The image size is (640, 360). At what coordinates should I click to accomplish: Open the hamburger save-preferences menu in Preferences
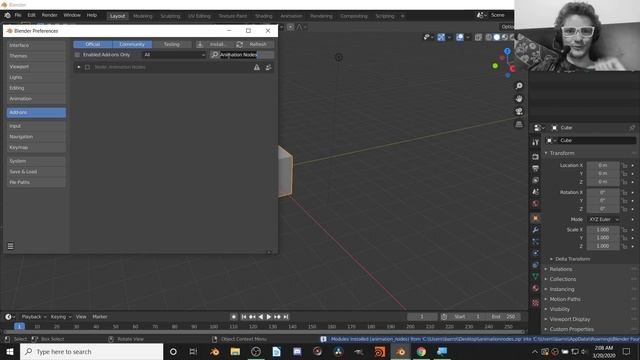coord(11,246)
